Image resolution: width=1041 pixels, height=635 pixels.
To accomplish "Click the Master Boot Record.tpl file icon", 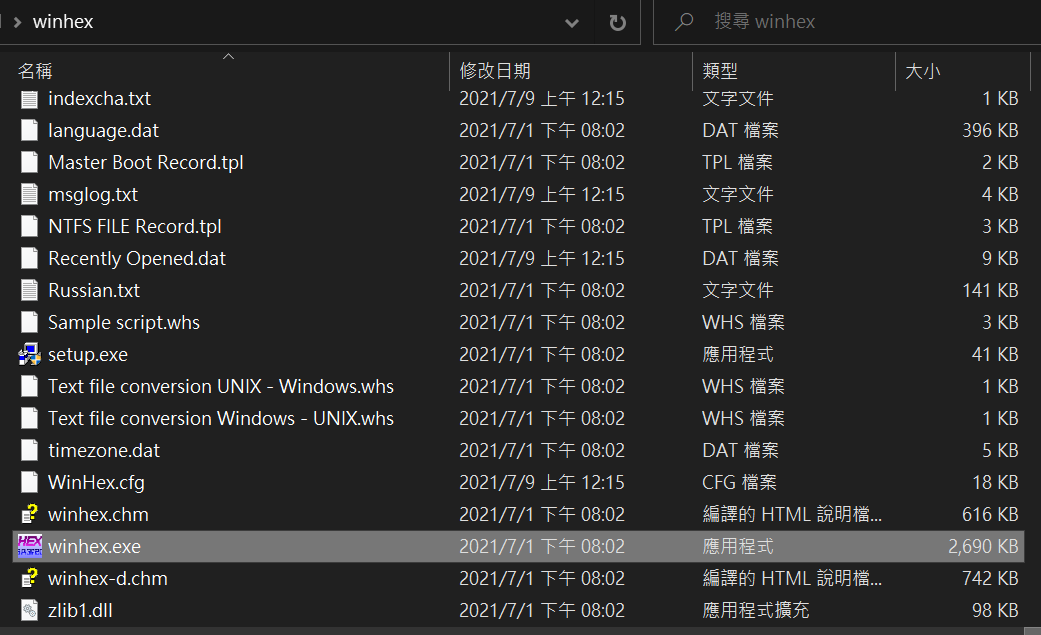I will [x=29, y=163].
